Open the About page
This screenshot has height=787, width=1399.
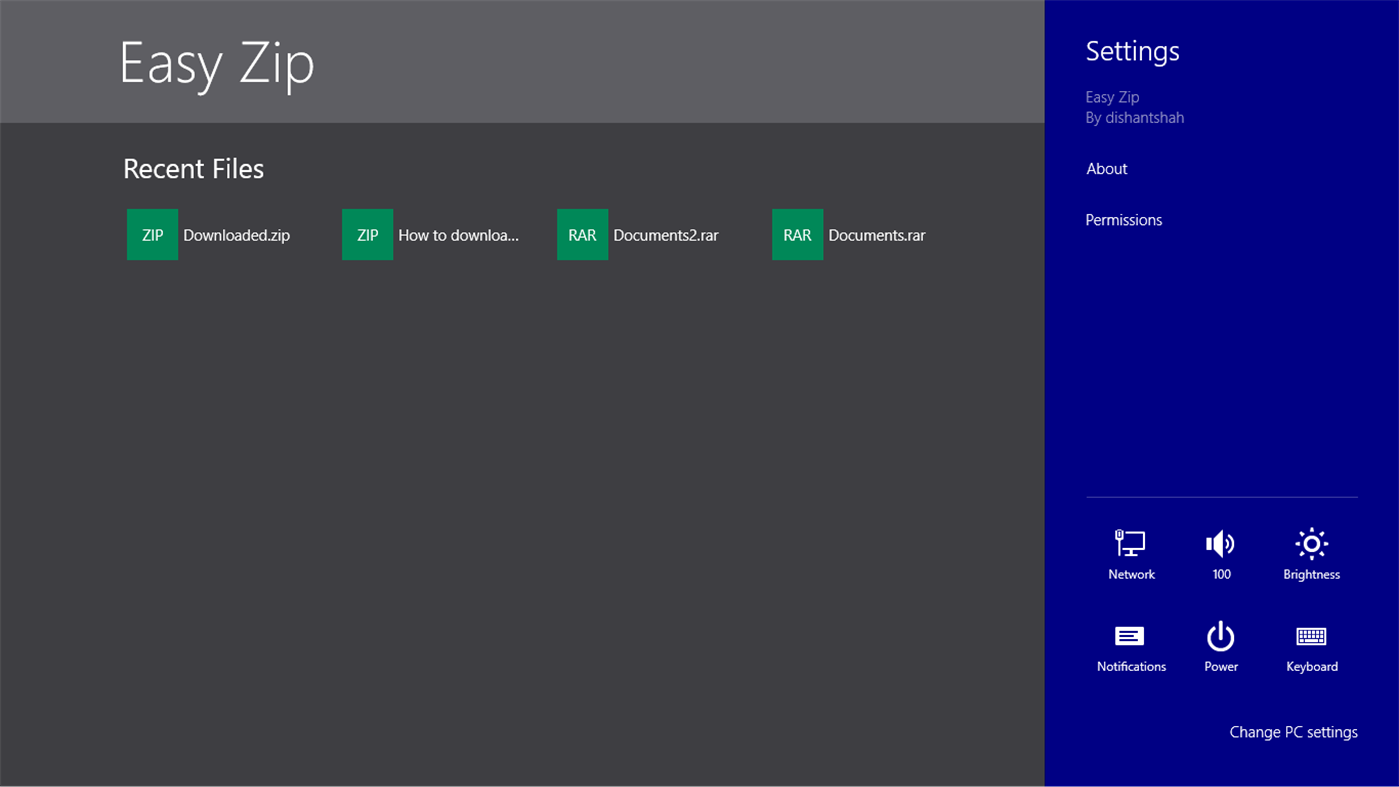click(1106, 168)
